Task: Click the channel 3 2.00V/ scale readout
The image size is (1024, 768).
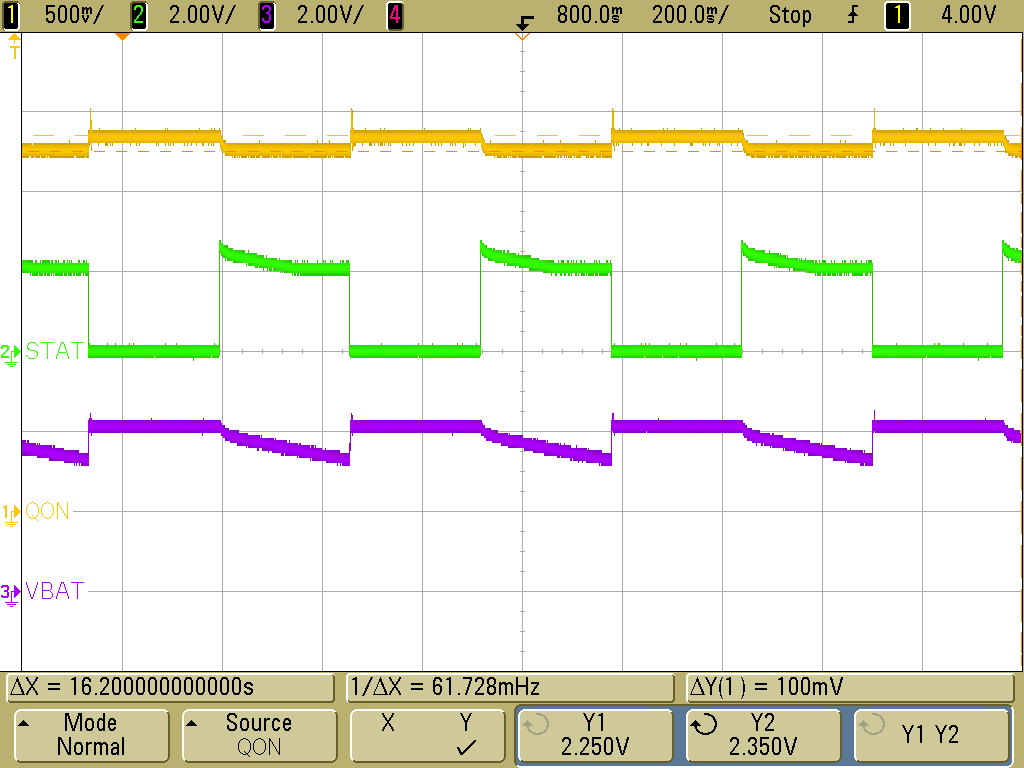Action: point(329,15)
